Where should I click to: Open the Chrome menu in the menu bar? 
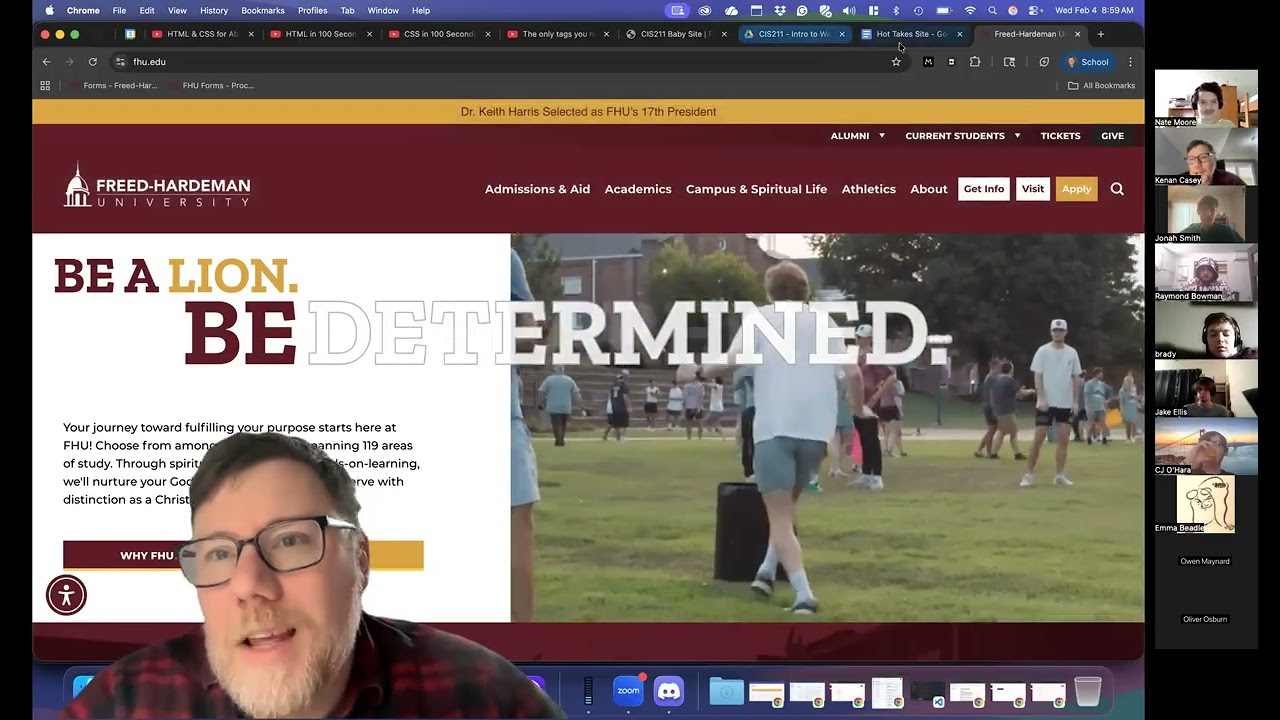coord(83,11)
